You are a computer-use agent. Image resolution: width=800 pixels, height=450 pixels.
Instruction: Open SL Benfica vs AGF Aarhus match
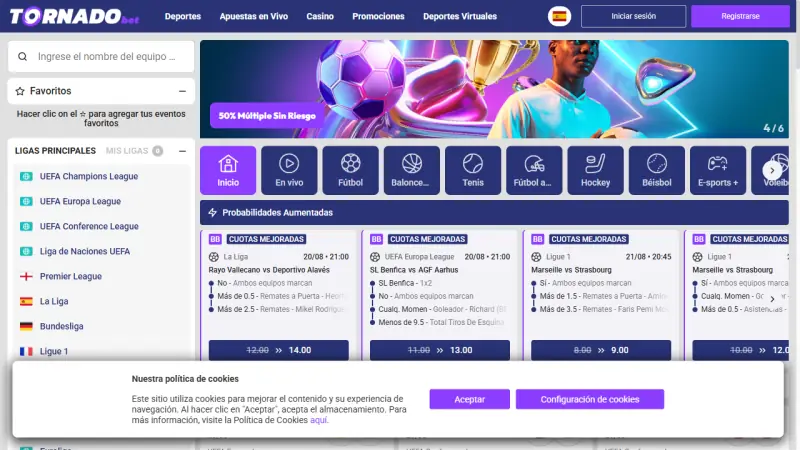[x=414, y=270]
